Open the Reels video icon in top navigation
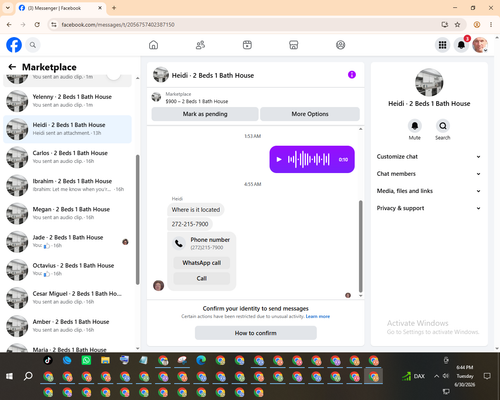Image resolution: width=500 pixels, height=400 pixels. click(247, 45)
